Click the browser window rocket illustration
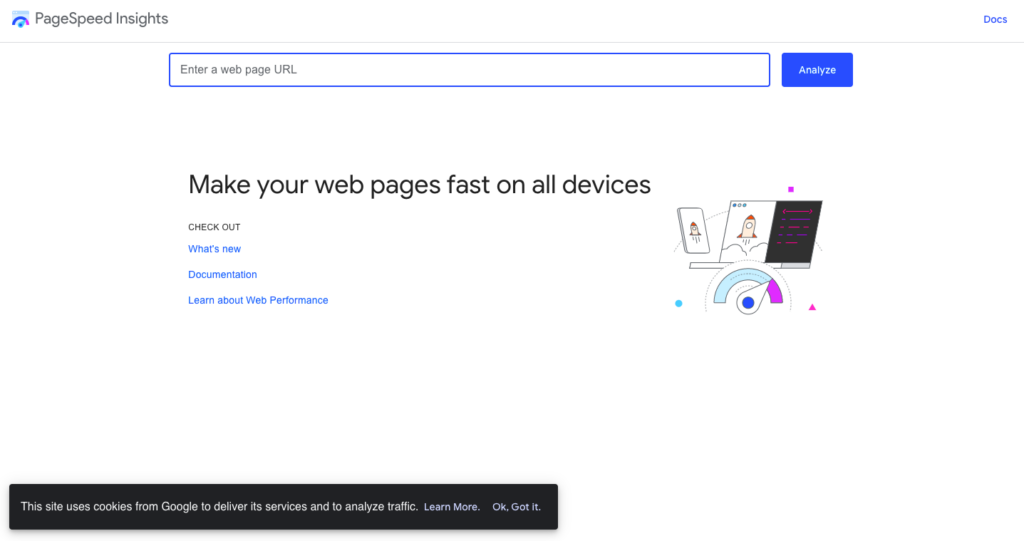Screen dimensions: 1024x541 (x=748, y=230)
